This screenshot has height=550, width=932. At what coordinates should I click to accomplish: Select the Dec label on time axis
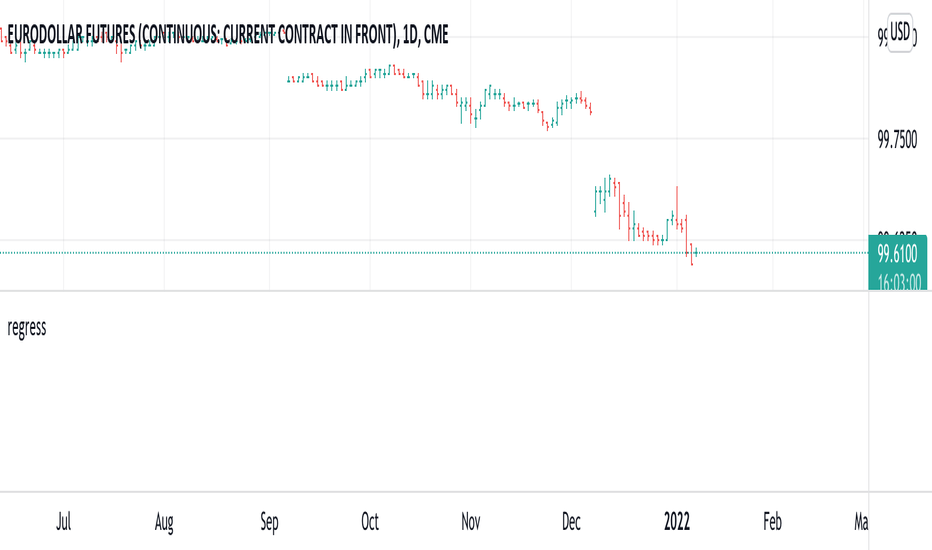(x=571, y=521)
